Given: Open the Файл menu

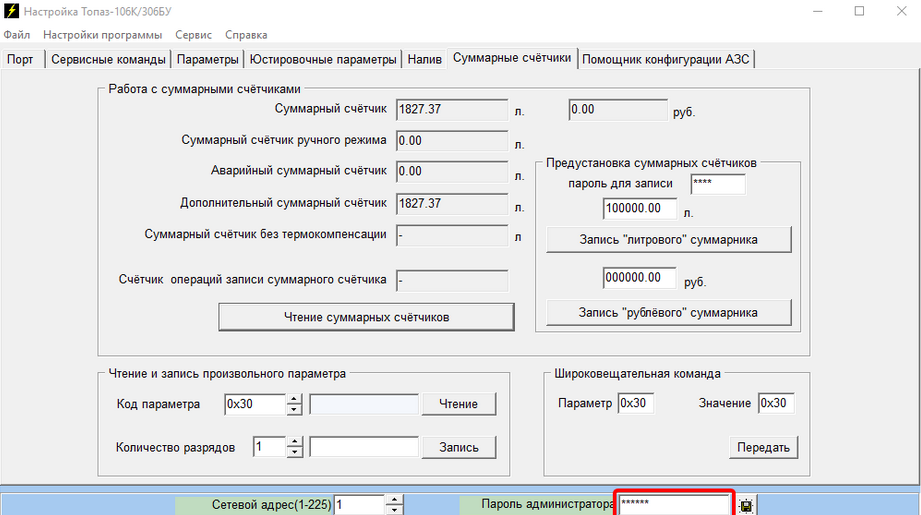Looking at the screenshot, I should [16, 35].
